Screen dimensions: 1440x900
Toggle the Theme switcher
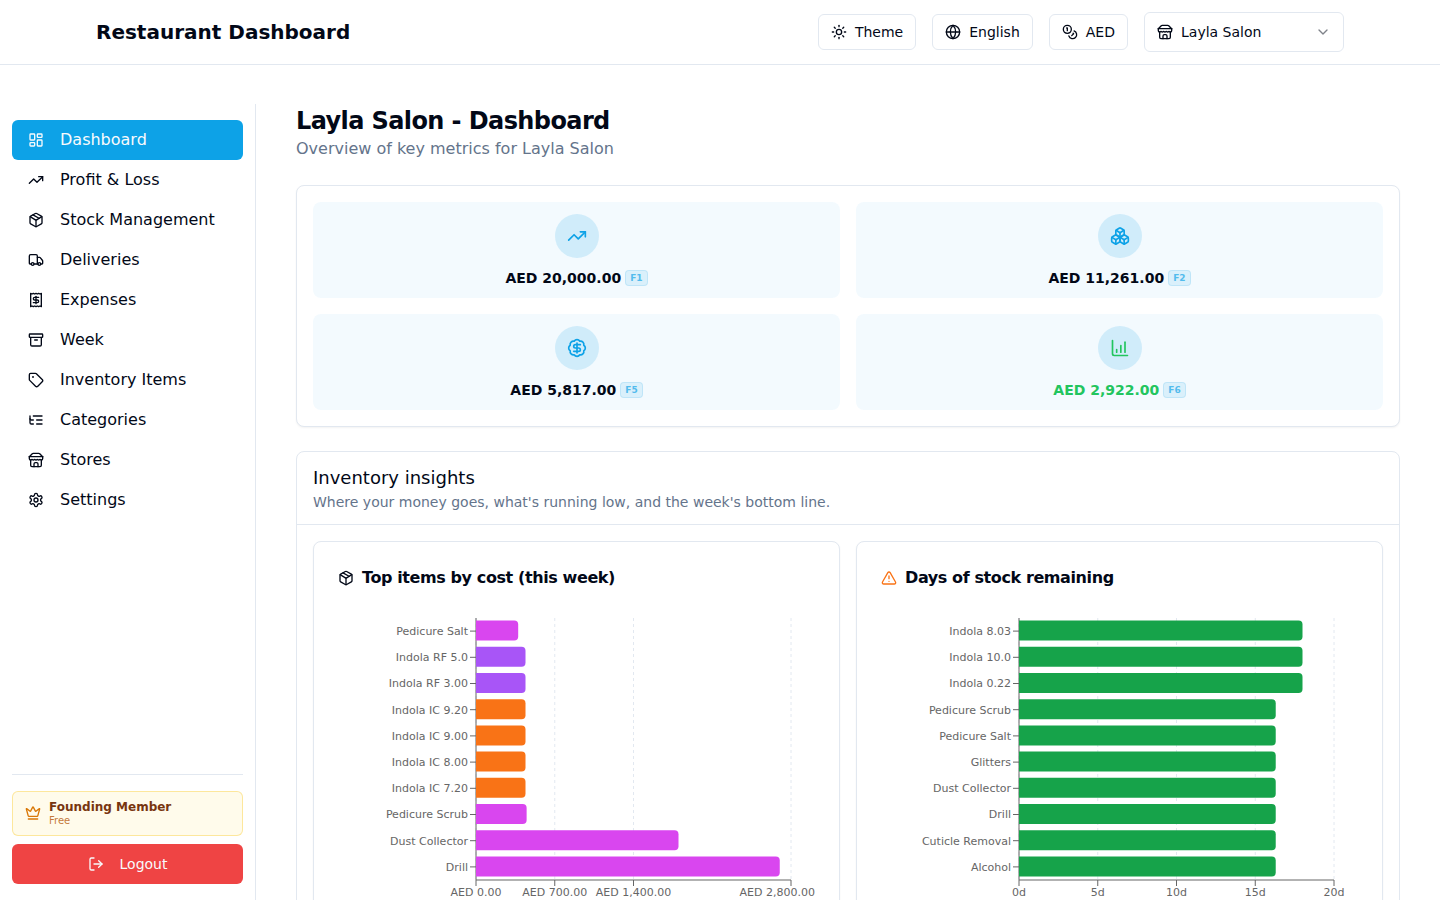point(866,32)
